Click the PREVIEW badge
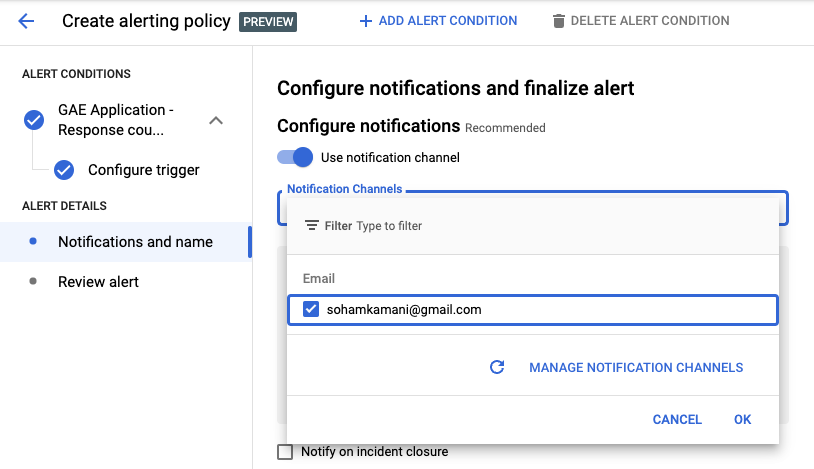This screenshot has height=469, width=814. click(x=267, y=21)
